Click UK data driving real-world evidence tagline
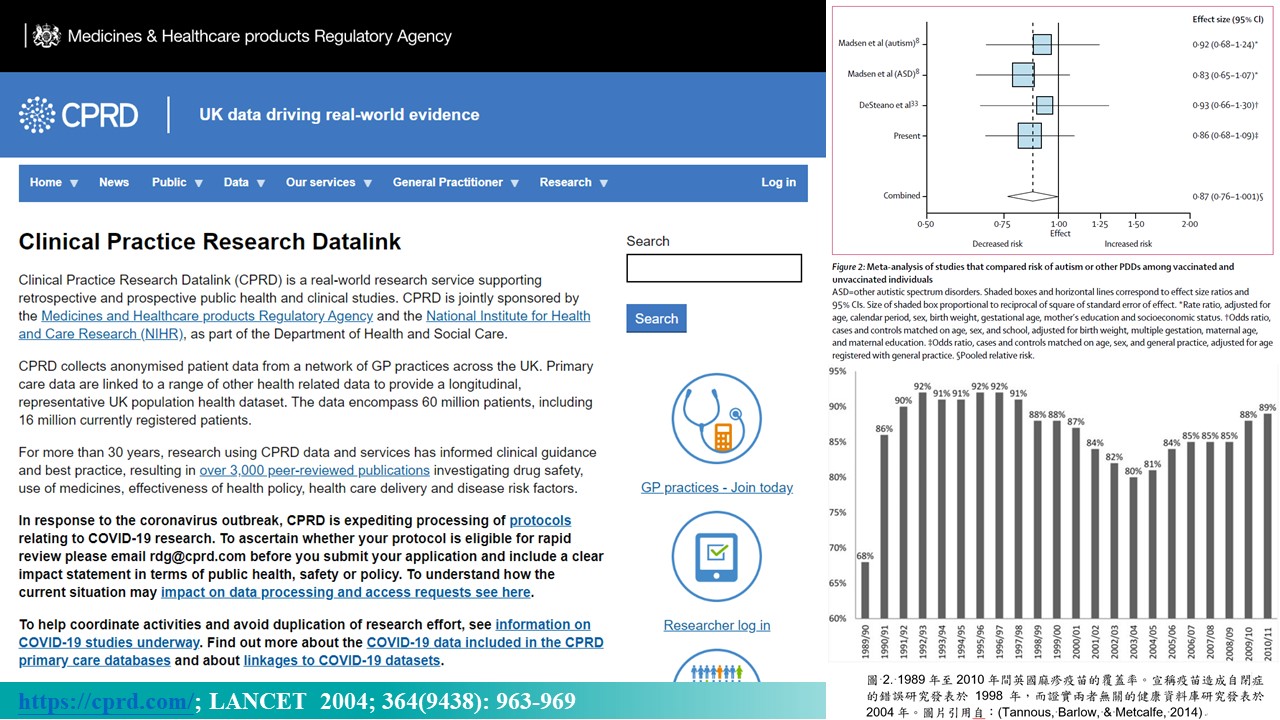Image resolution: width=1280 pixels, height=720 pixels. tap(339, 114)
